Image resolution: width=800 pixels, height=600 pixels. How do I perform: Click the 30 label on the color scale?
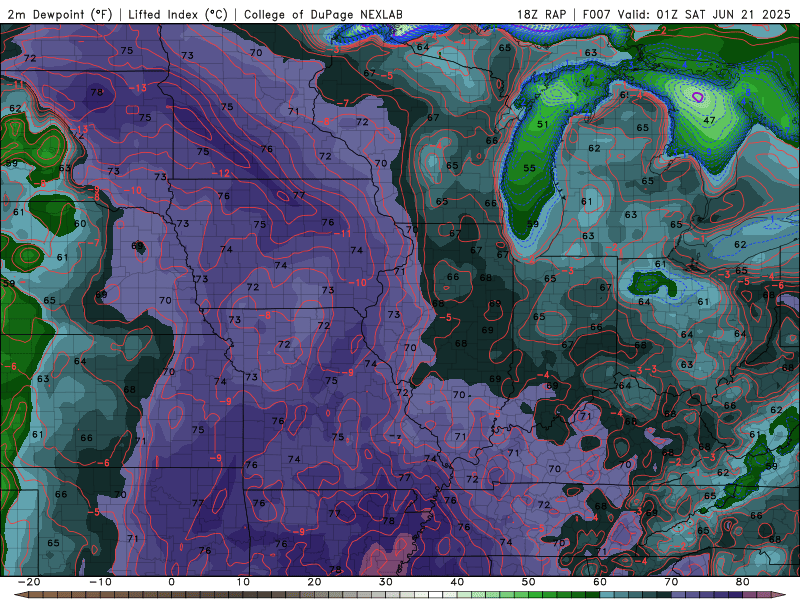pyautogui.click(x=386, y=582)
